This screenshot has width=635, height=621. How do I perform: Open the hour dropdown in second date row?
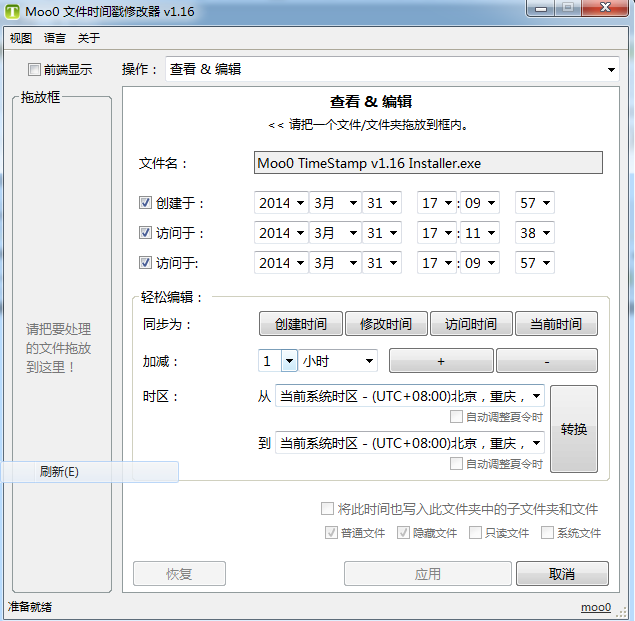click(437, 233)
